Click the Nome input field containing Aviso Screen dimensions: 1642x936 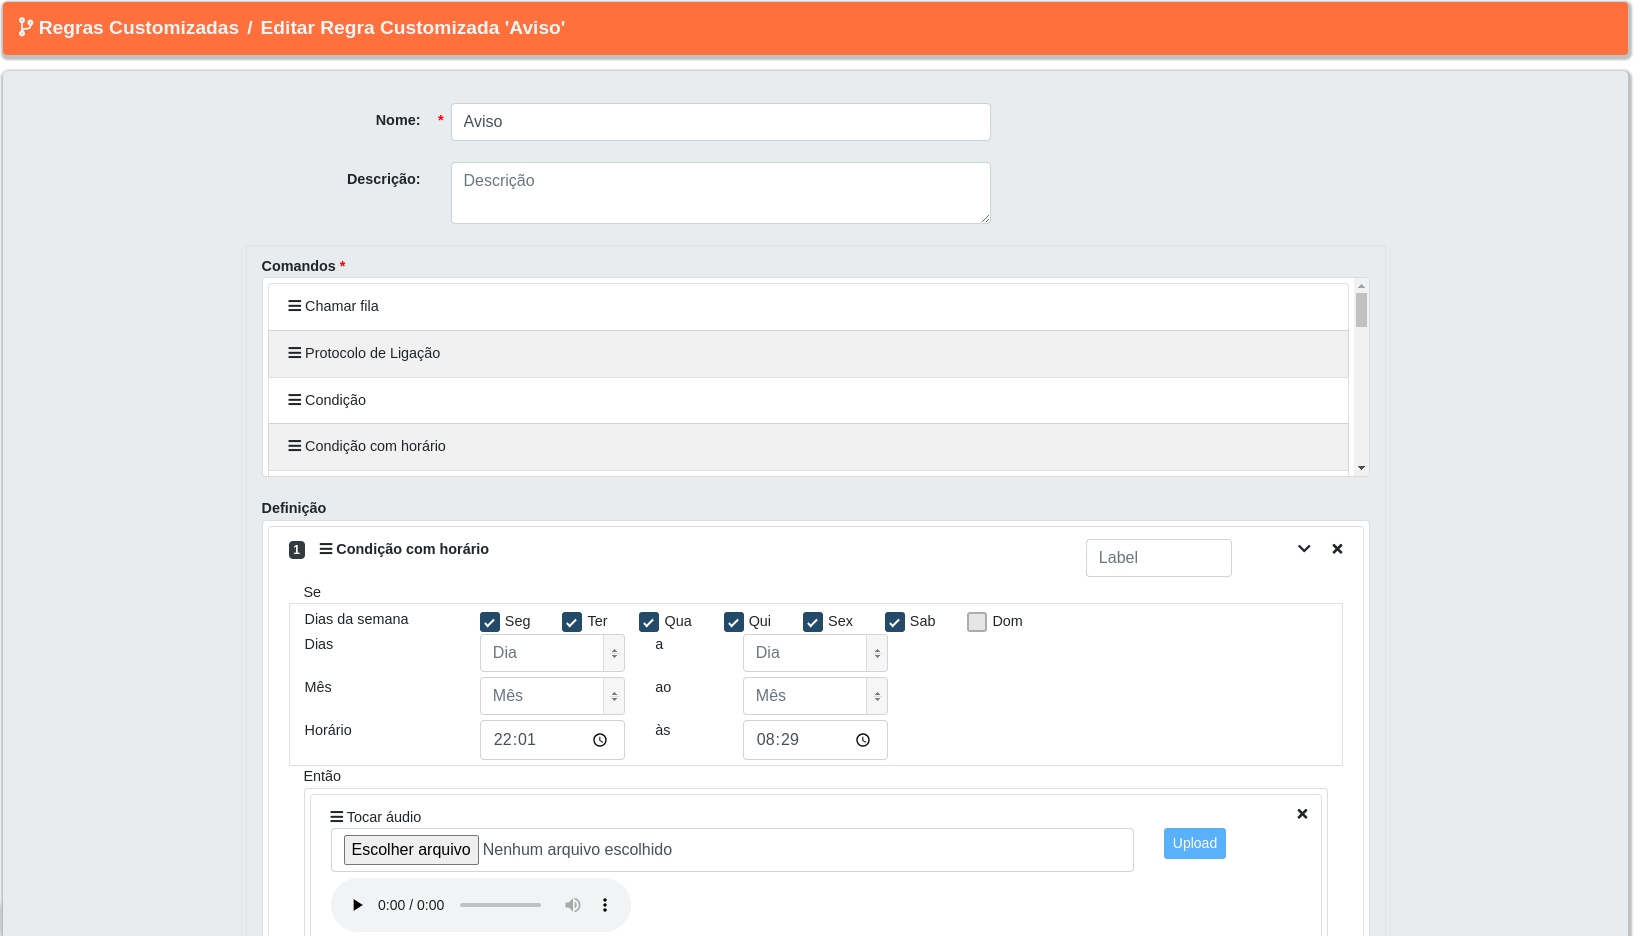[x=720, y=122]
